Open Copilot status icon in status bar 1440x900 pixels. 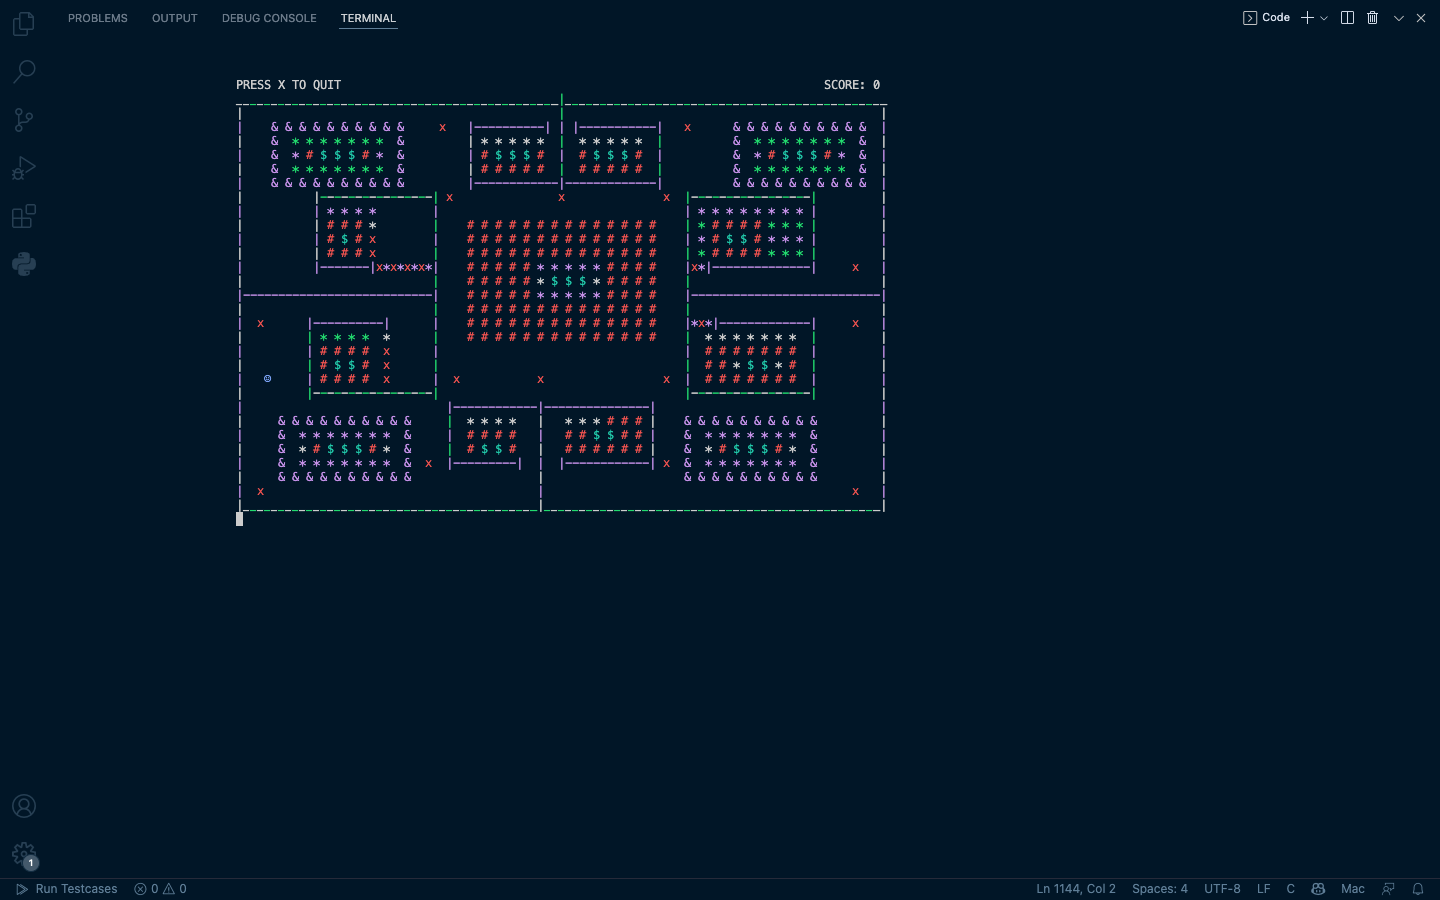tap(1318, 889)
